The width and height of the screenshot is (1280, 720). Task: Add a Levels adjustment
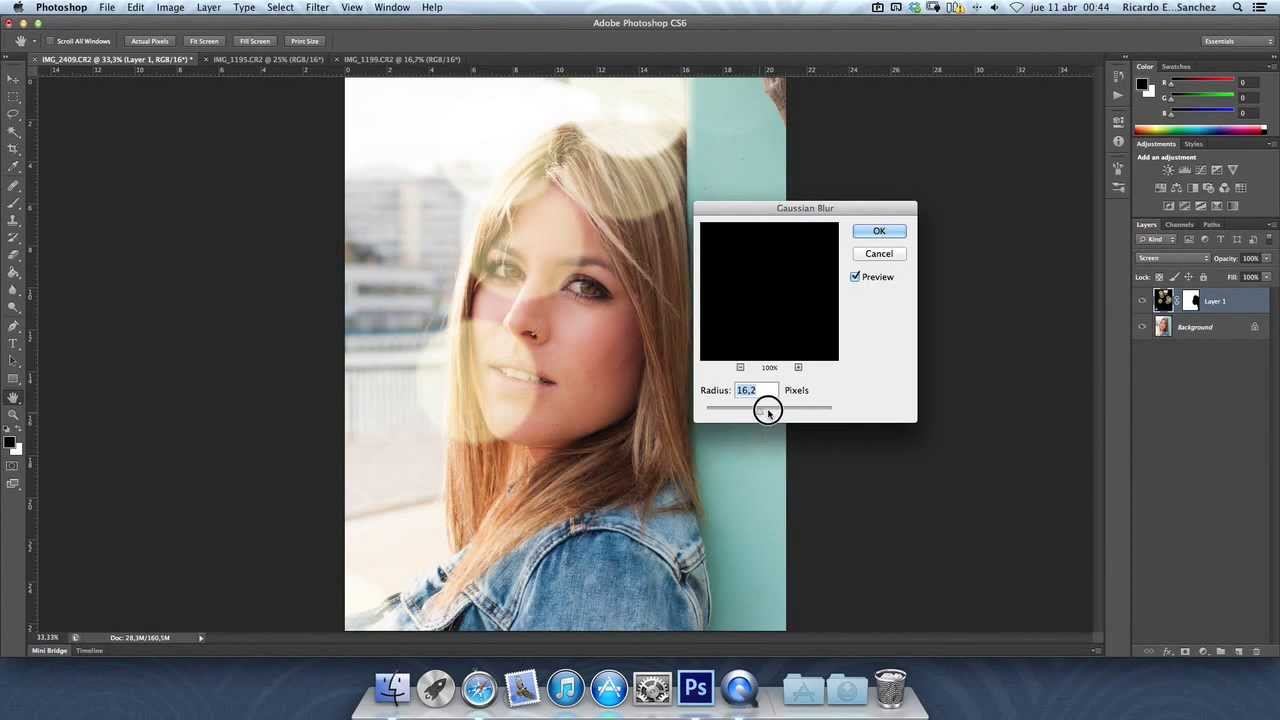(x=1185, y=170)
